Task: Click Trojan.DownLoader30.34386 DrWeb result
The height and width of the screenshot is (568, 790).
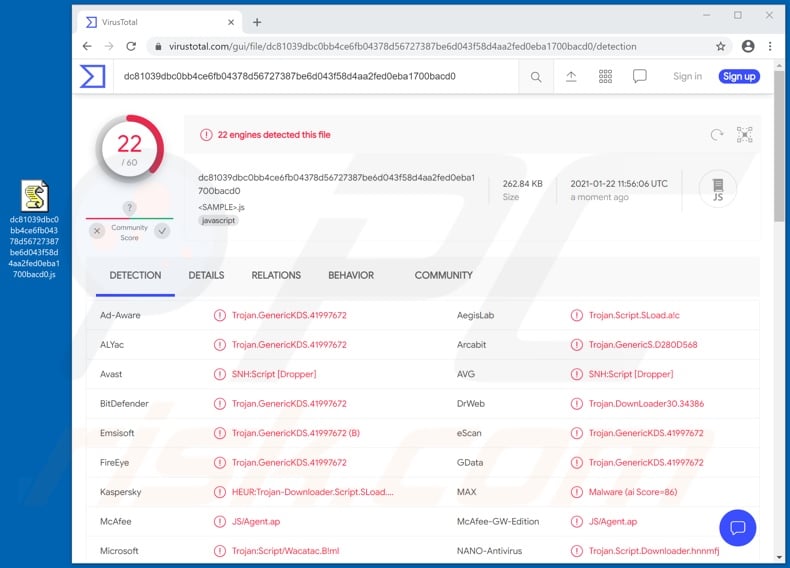Action: coord(646,404)
